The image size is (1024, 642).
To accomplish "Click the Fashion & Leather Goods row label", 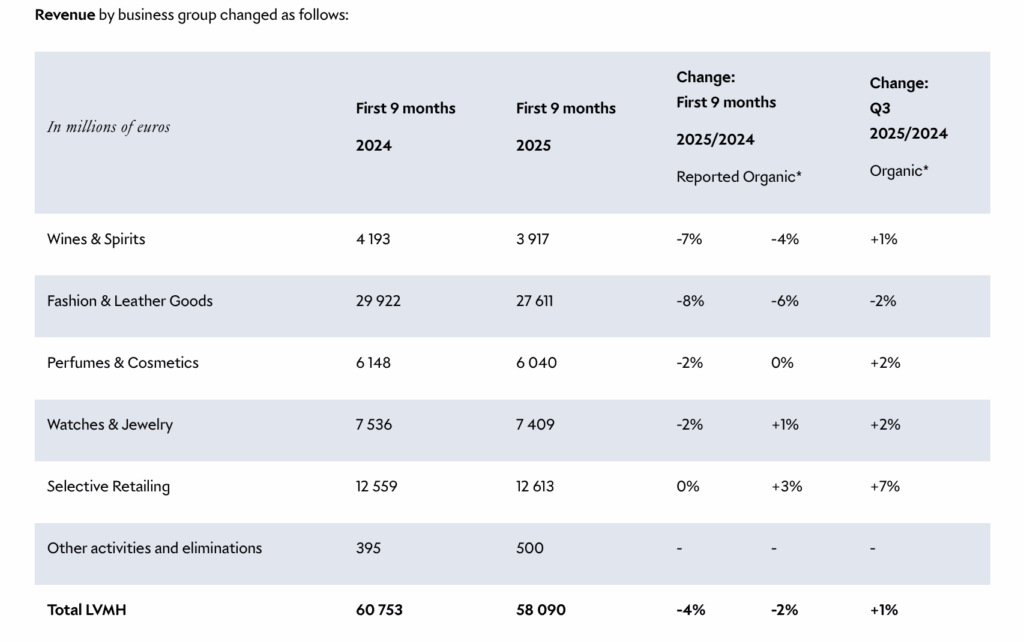I will 130,301.
